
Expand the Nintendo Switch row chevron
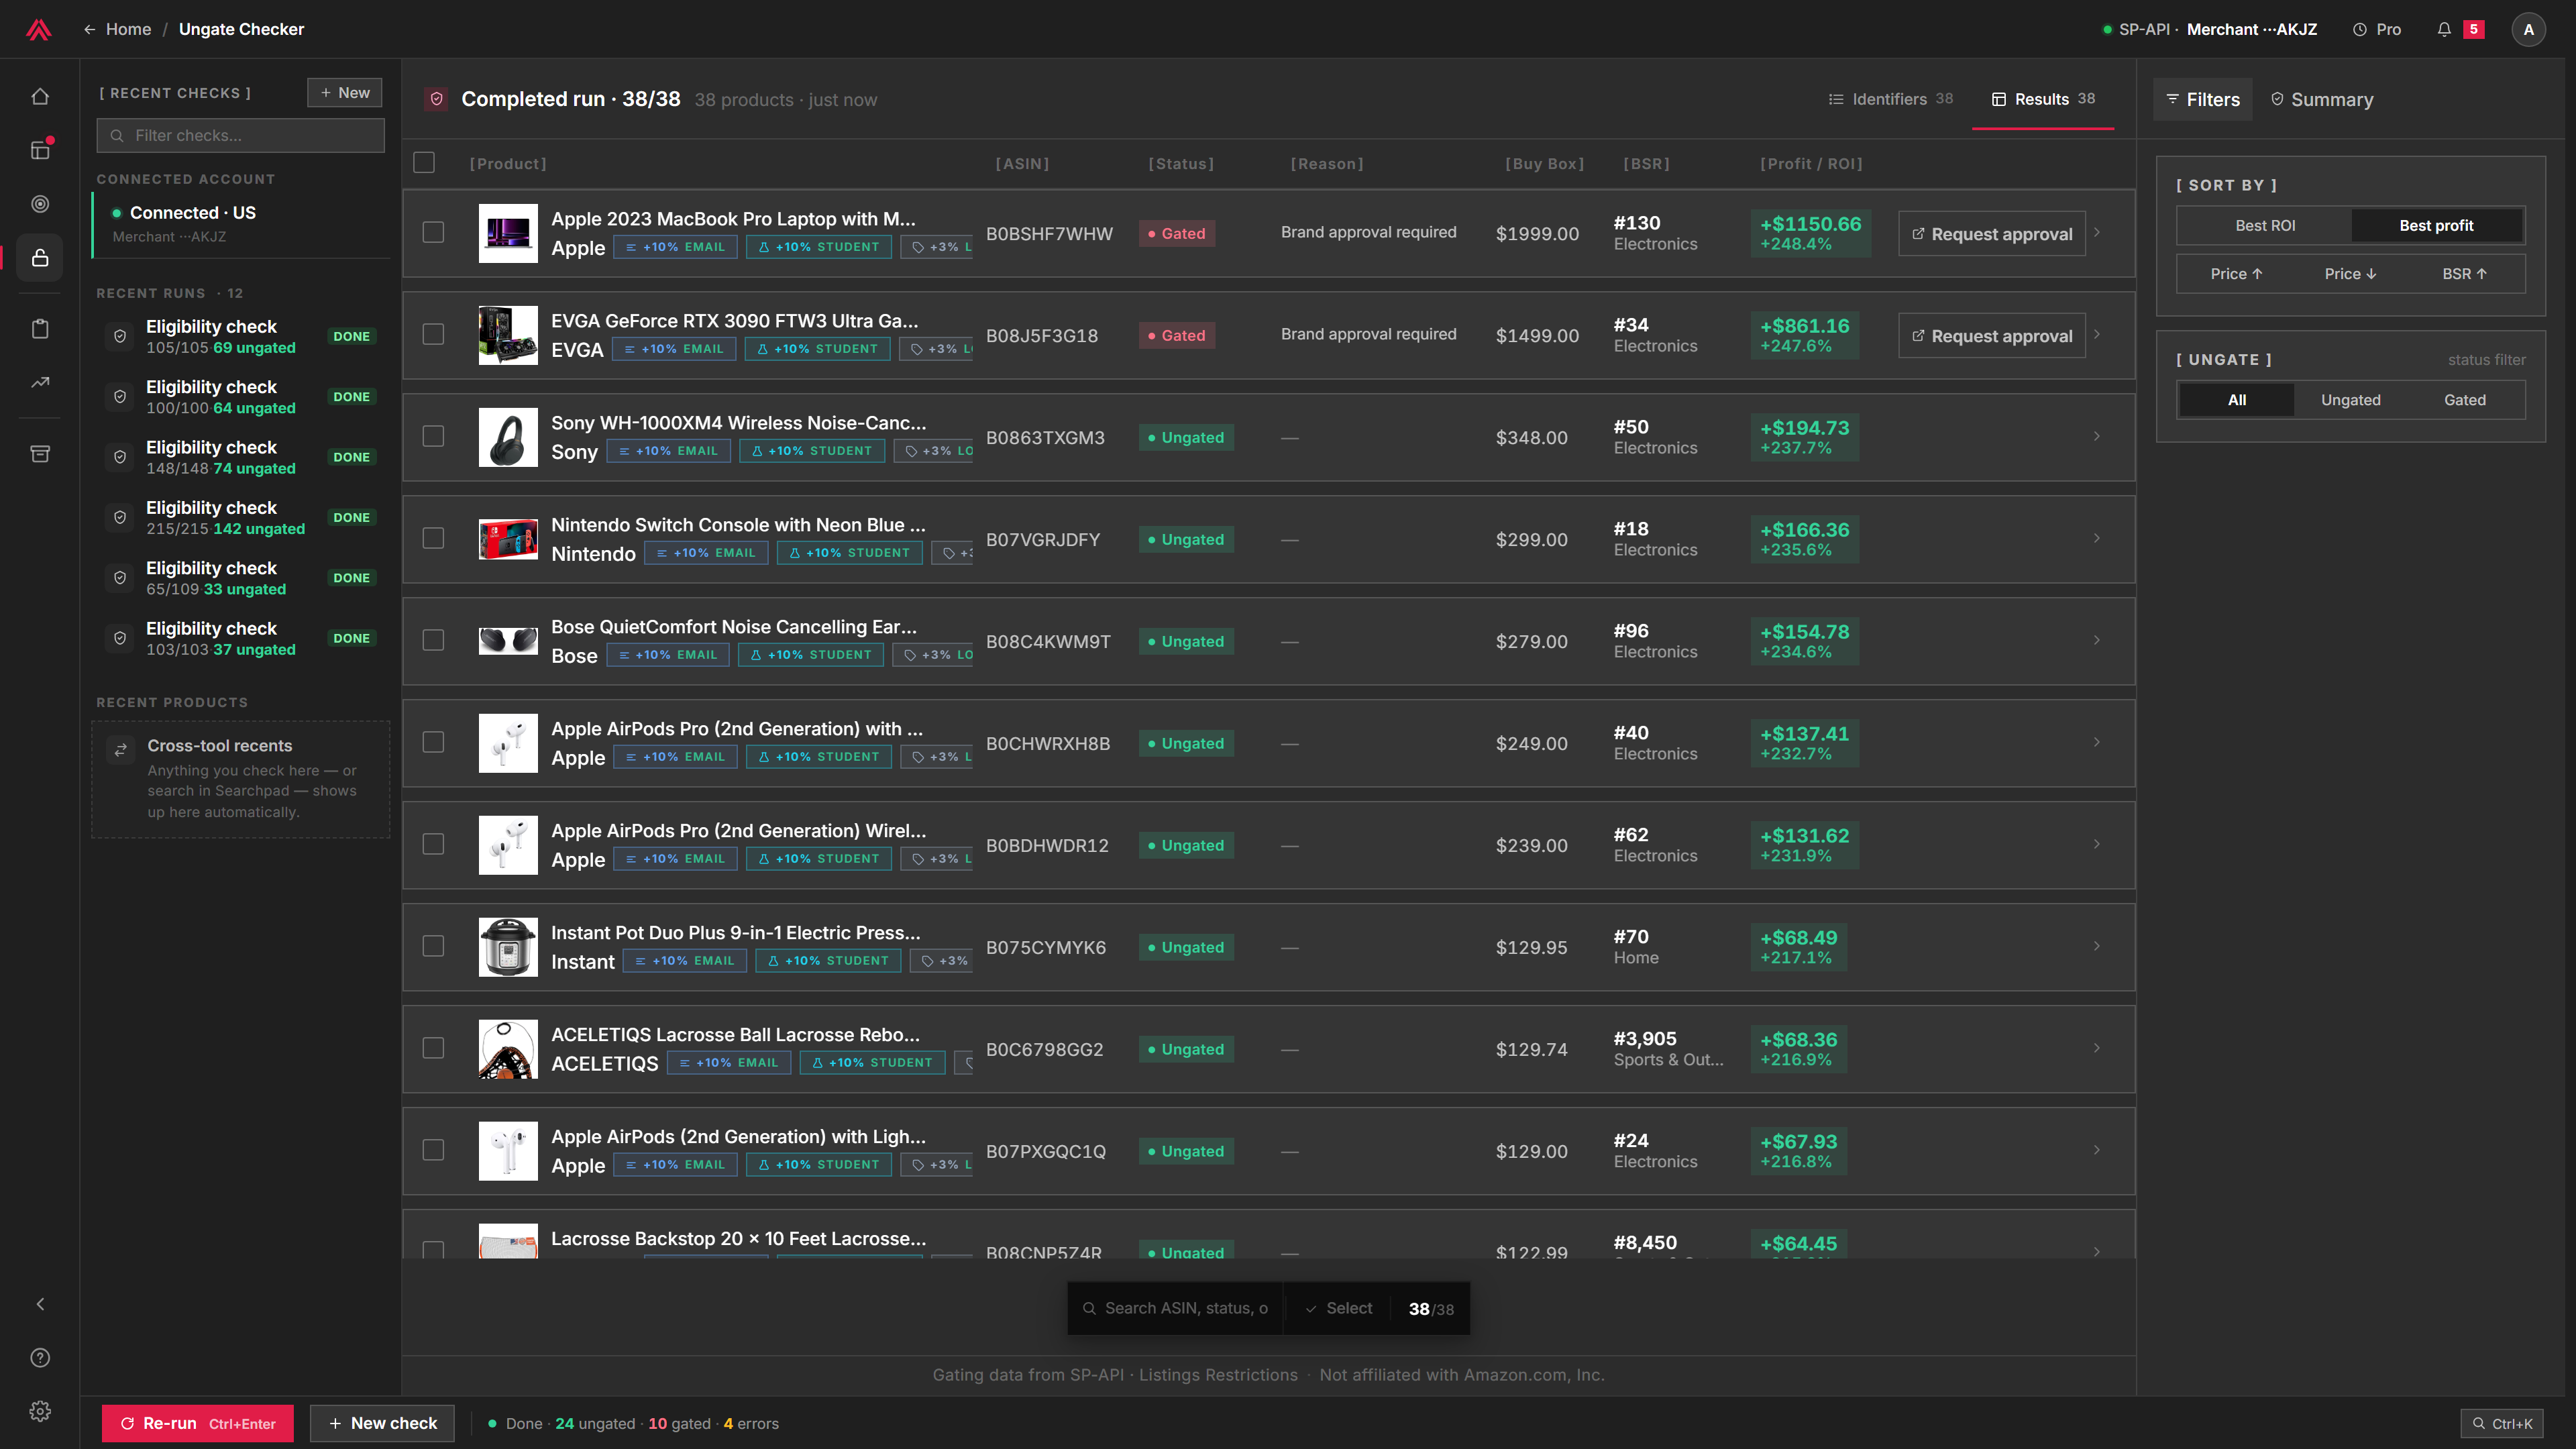[2097, 538]
